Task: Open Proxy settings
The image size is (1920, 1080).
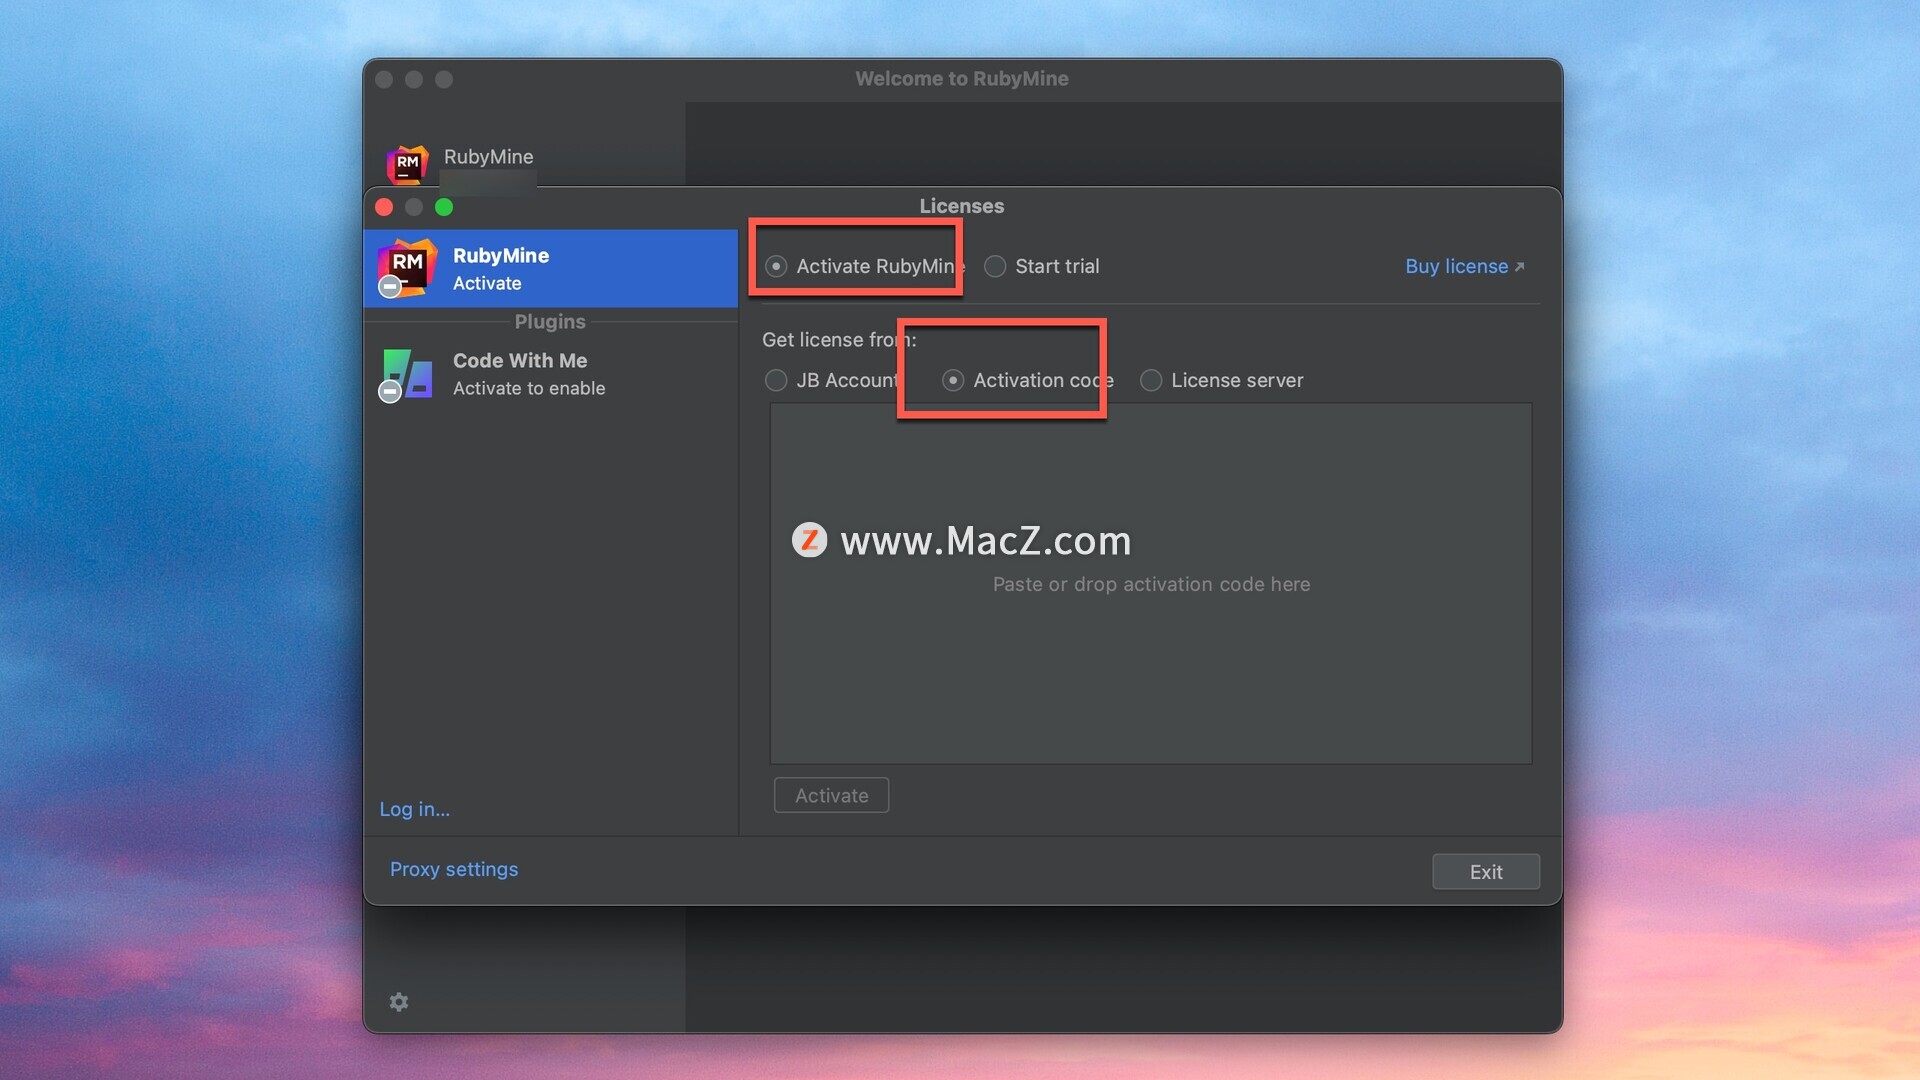Action: (x=454, y=869)
